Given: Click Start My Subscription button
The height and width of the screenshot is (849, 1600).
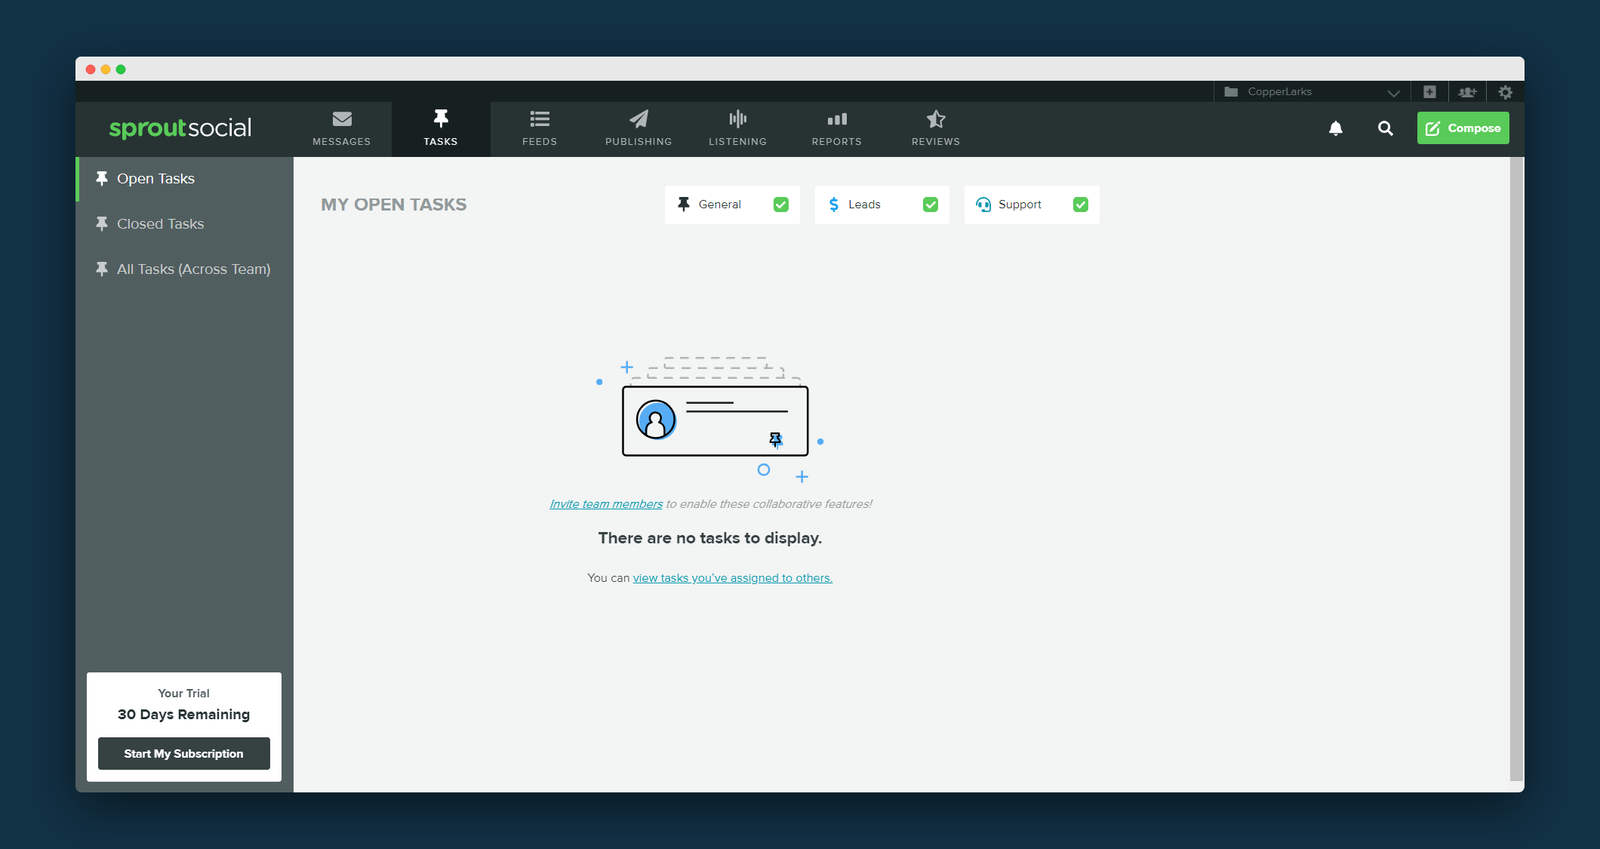Looking at the screenshot, I should point(184,753).
